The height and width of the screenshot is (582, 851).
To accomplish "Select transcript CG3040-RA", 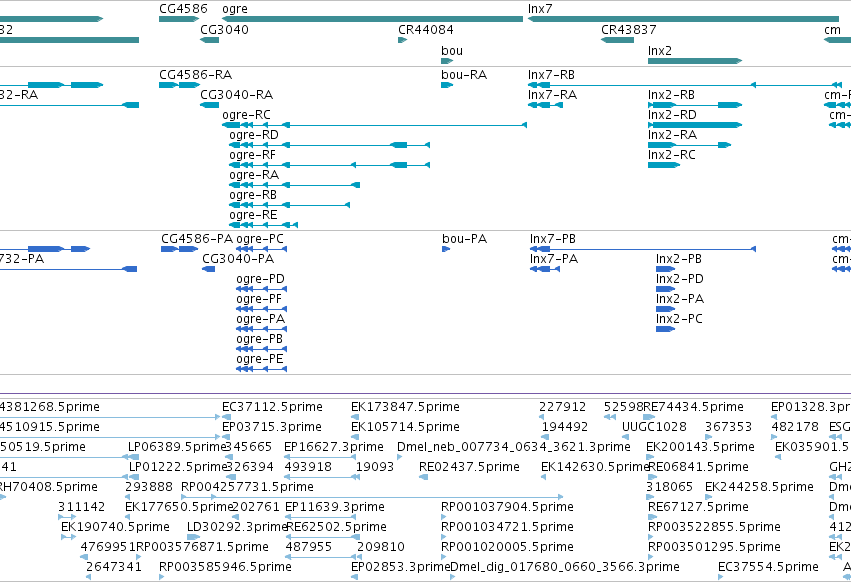I will (209, 105).
